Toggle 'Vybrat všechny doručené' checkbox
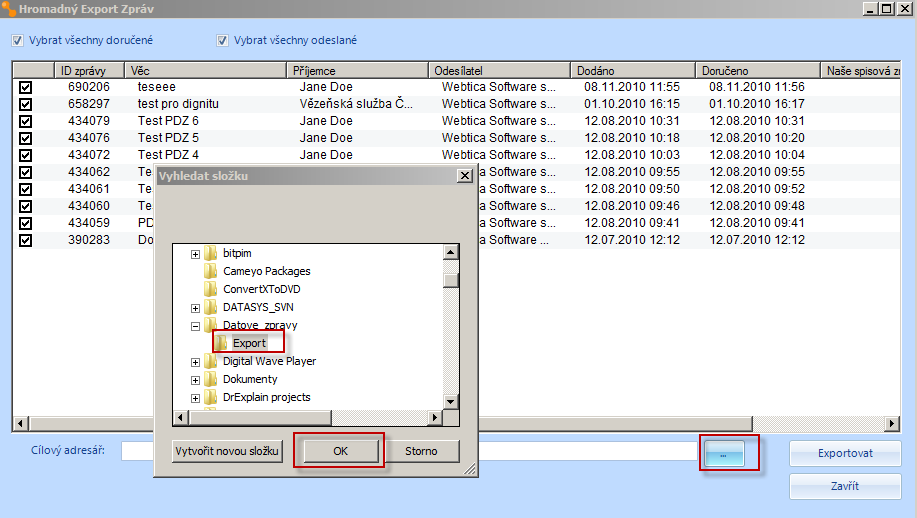917x518 pixels. [18, 41]
